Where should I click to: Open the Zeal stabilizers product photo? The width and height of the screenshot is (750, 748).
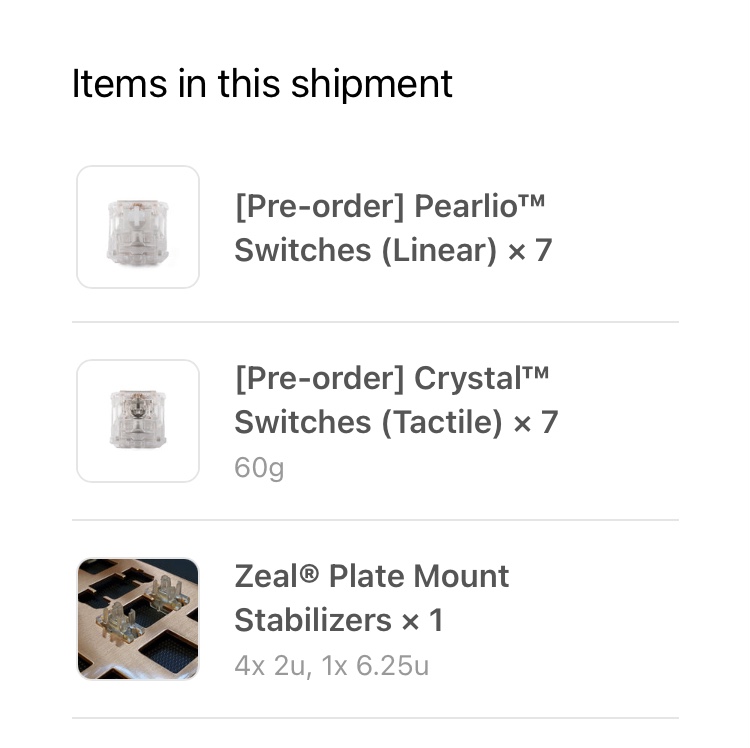(138, 619)
